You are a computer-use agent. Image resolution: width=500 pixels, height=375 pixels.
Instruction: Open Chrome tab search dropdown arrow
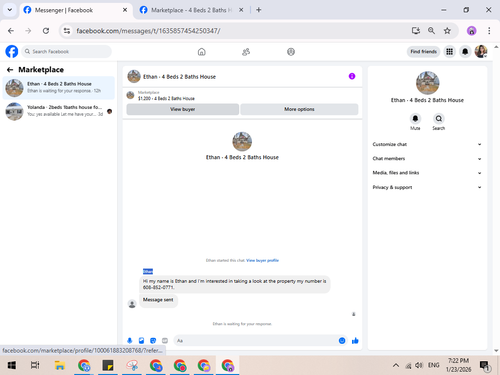tap(10, 10)
